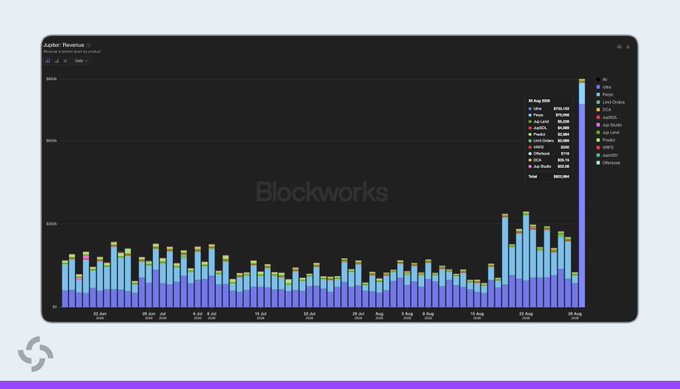Toggle the Jup Studio legend entry
This screenshot has width=680, height=389.
point(608,125)
